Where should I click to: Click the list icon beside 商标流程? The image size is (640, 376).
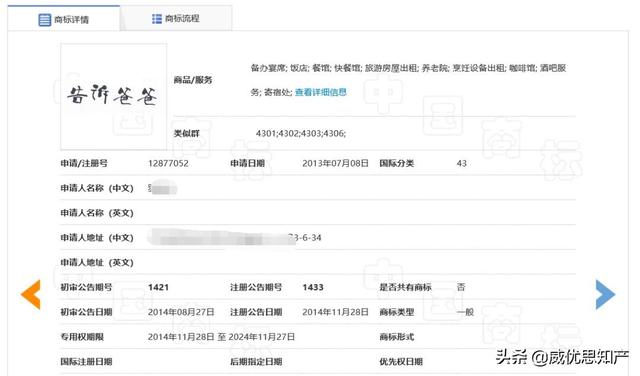coord(157,19)
